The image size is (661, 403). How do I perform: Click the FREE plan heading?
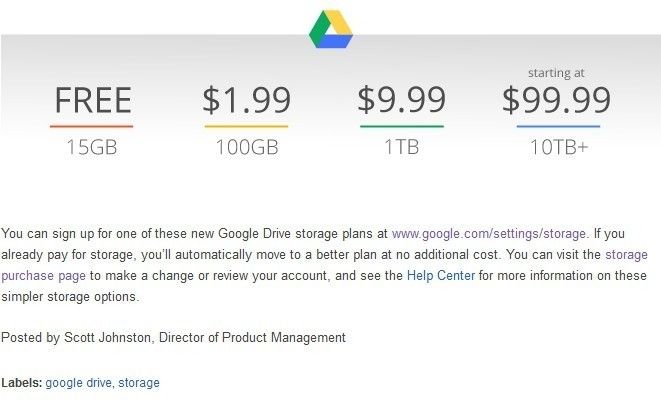(93, 100)
